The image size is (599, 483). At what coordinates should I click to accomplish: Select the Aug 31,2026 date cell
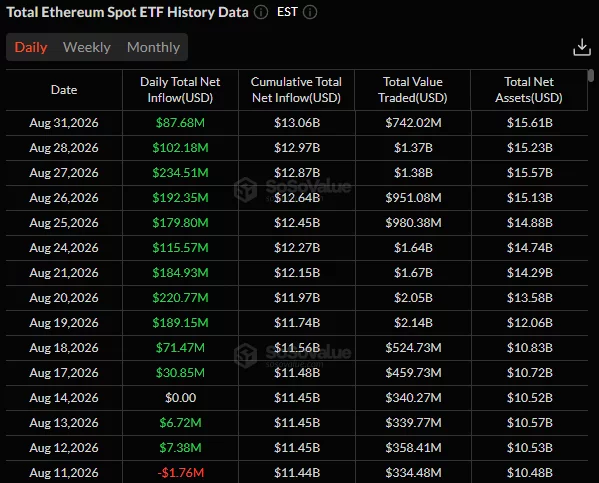pyautogui.click(x=64, y=123)
